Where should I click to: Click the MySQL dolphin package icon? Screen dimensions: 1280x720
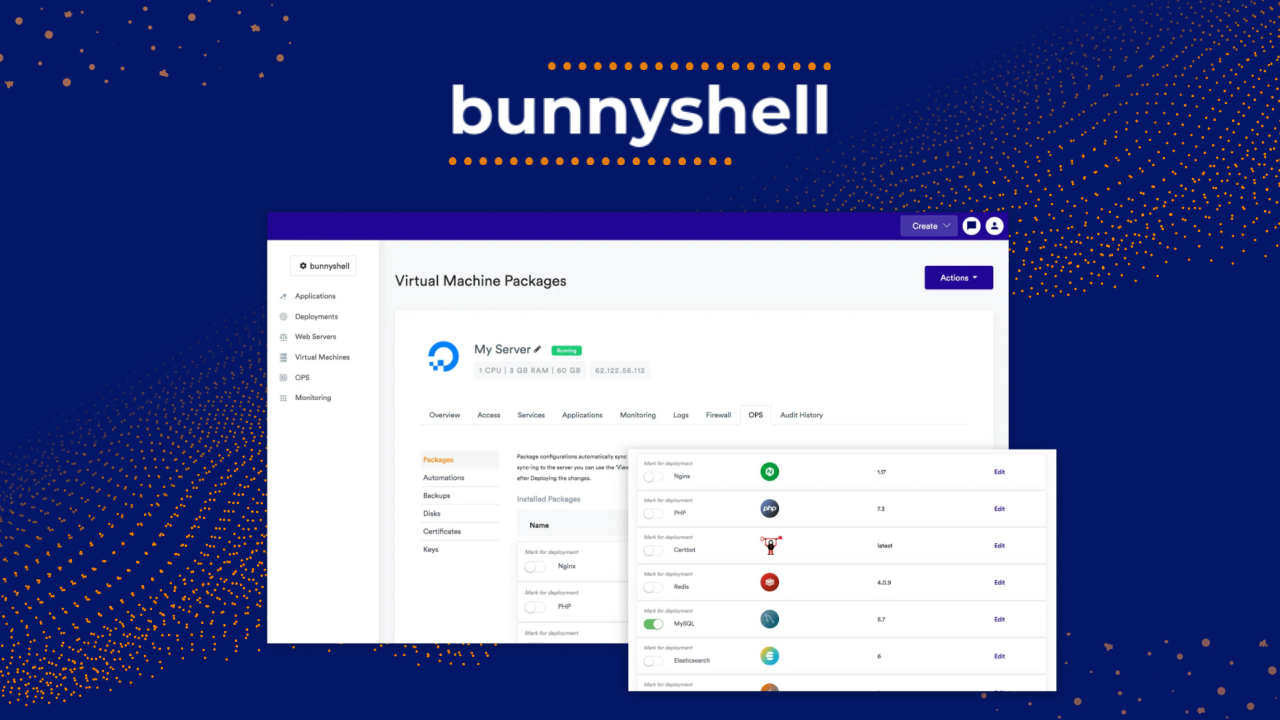[769, 619]
